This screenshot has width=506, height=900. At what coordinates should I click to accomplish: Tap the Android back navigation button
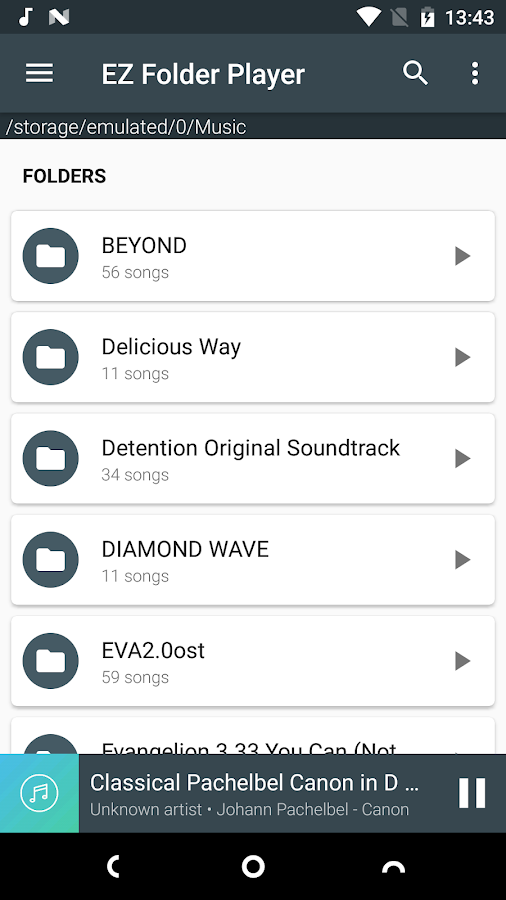tap(114, 866)
